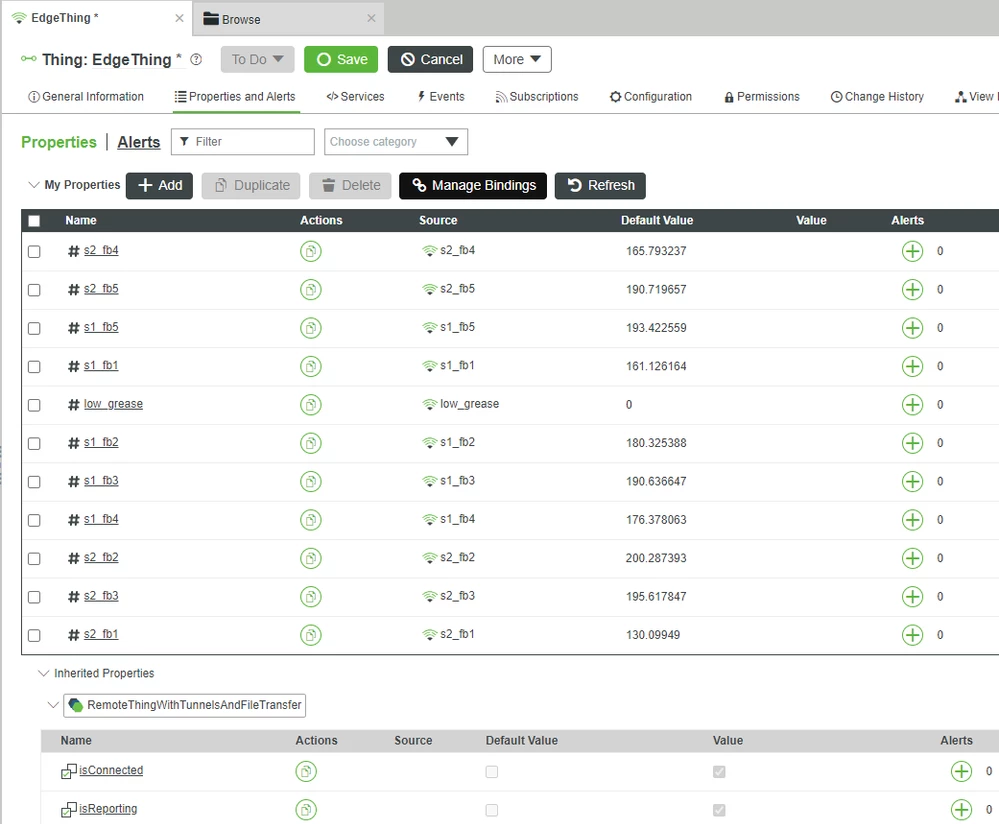Click the remote binding wifi icon for s2_fb4 source

click(429, 250)
